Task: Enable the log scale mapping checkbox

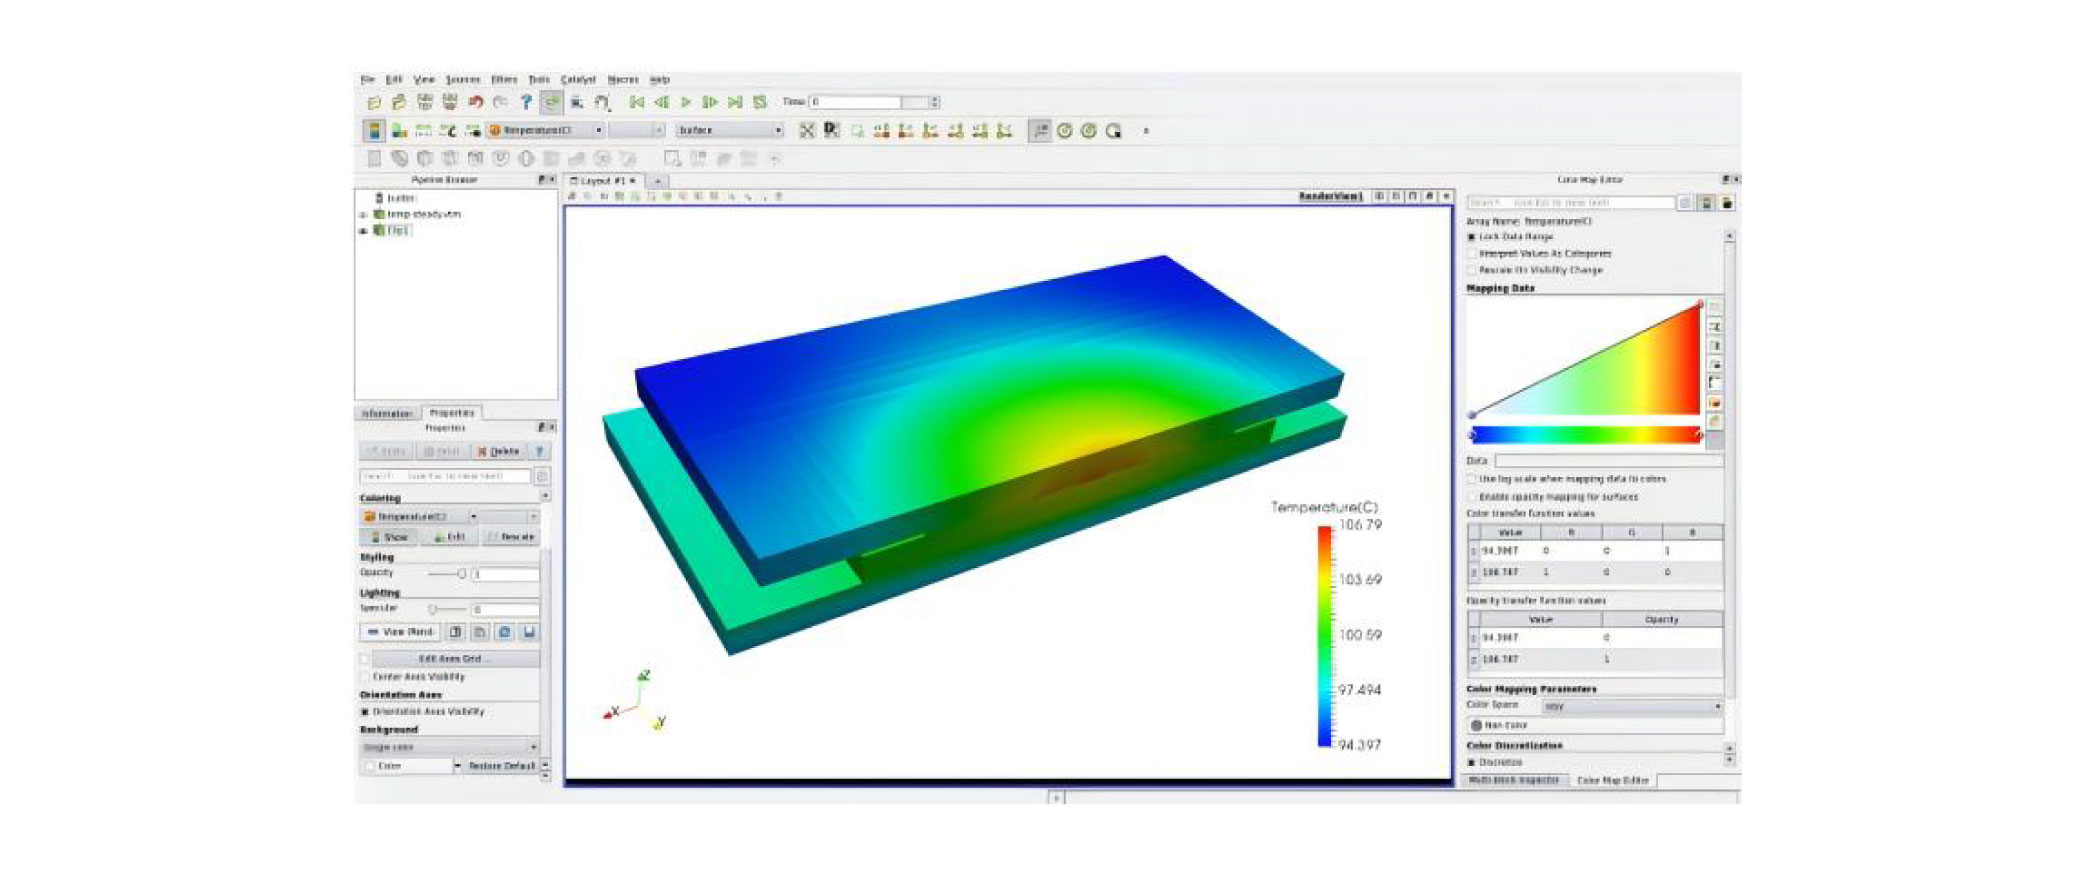Action: [x=1472, y=480]
